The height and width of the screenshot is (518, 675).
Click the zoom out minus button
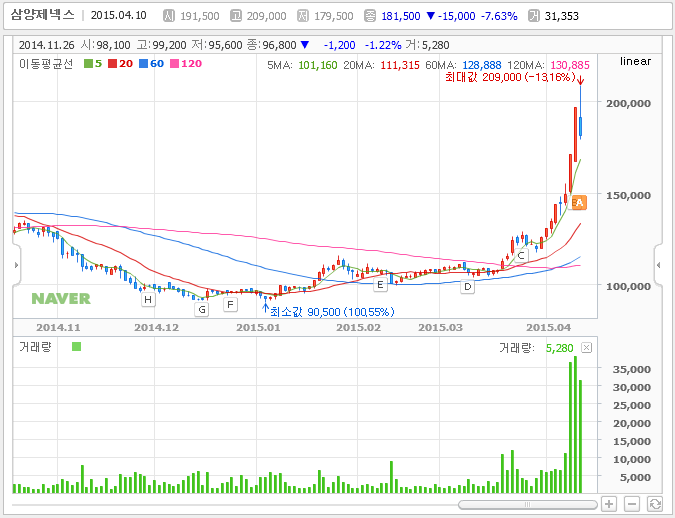pos(632,503)
